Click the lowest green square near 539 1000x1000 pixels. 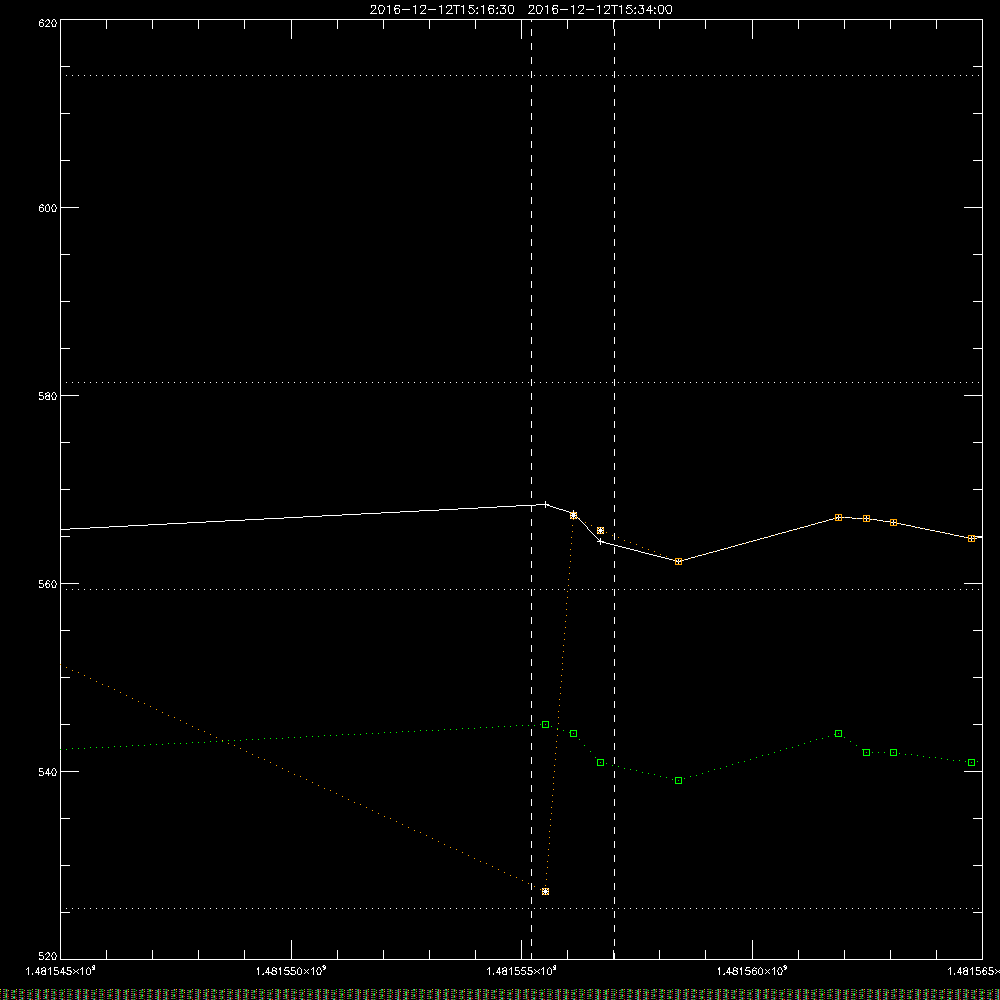click(x=679, y=781)
